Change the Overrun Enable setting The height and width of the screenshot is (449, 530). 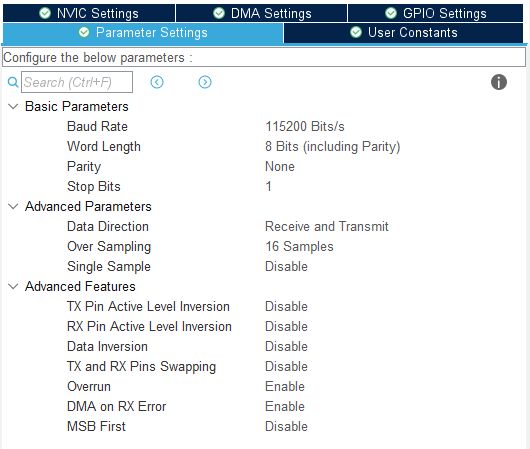coord(285,386)
